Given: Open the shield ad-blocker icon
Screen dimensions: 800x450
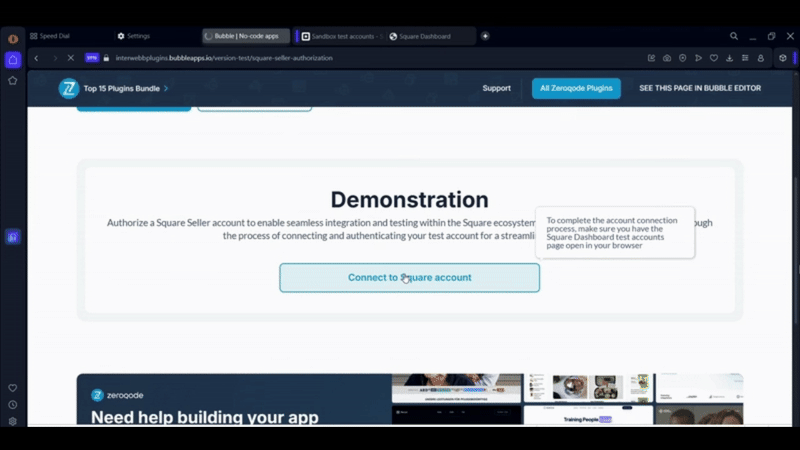Looking at the screenshot, I should click(683, 58).
